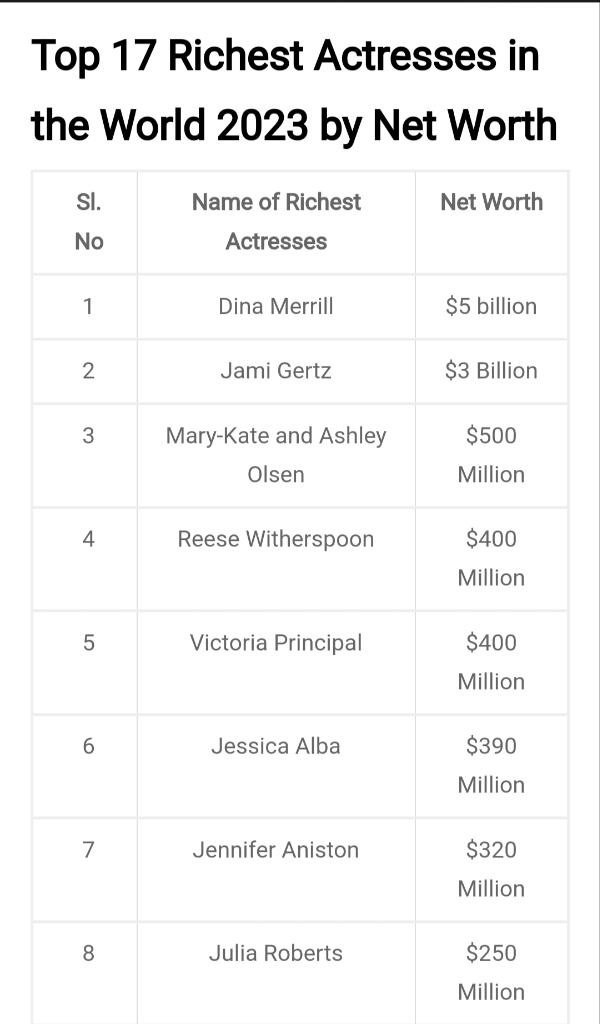The image size is (600, 1024).
Task: Select the $390 Million net worth cell
Action: pos(491,765)
